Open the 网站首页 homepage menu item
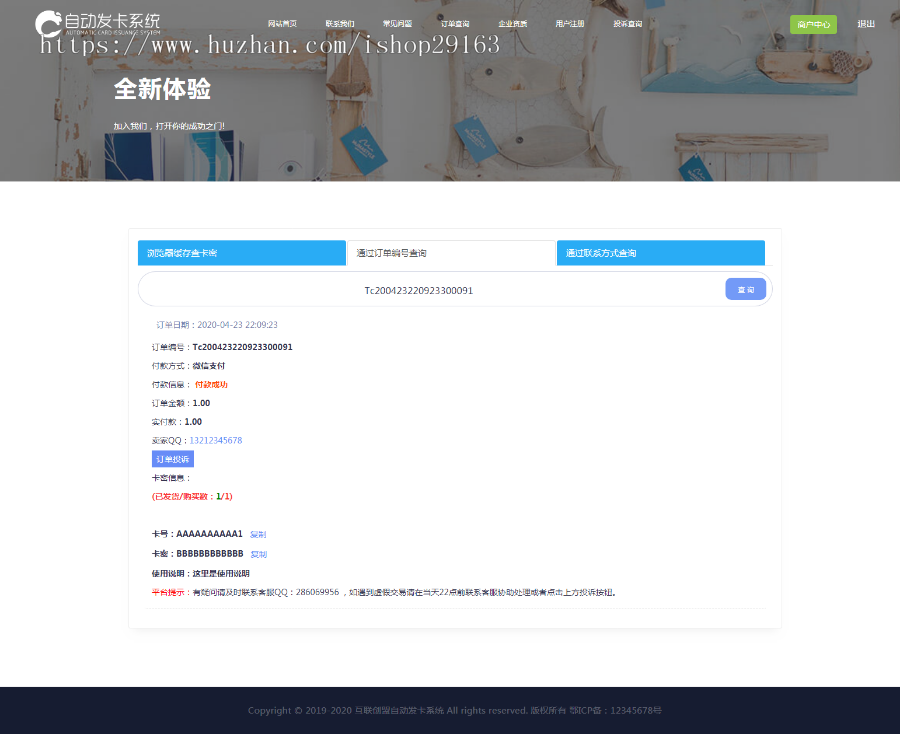The height and width of the screenshot is (734, 900). pyautogui.click(x=281, y=24)
